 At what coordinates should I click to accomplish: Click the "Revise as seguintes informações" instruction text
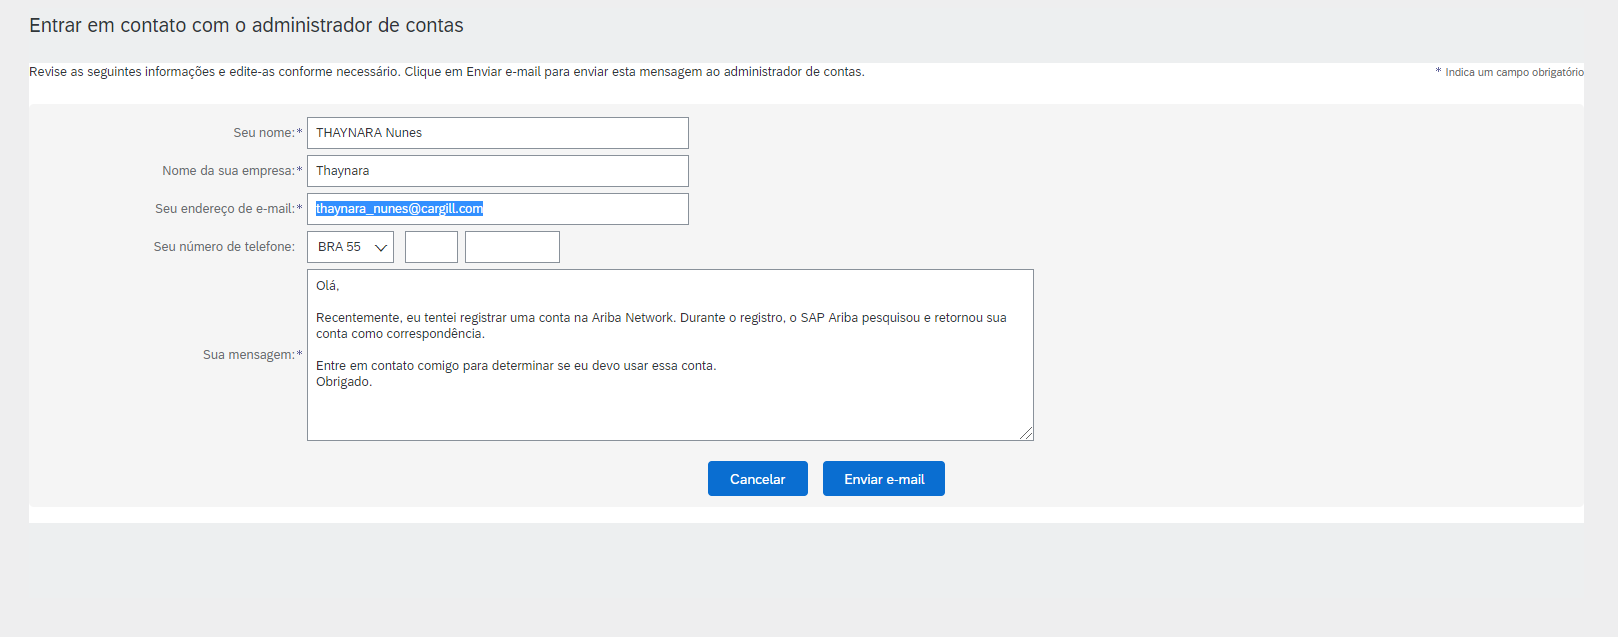click(447, 72)
